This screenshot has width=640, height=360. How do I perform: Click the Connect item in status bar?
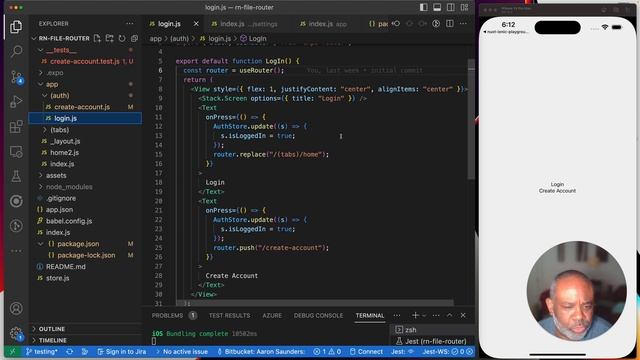367,351
